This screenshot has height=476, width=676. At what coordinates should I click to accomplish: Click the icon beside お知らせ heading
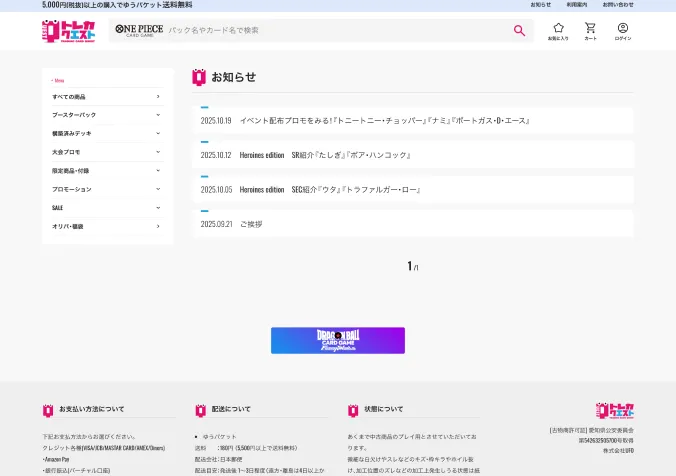tap(198, 77)
